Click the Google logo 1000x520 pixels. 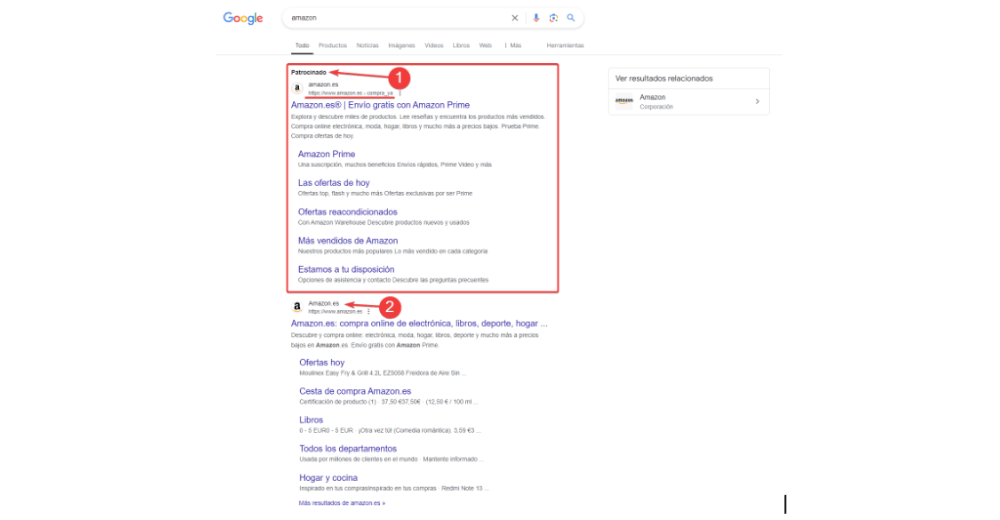[243, 19]
